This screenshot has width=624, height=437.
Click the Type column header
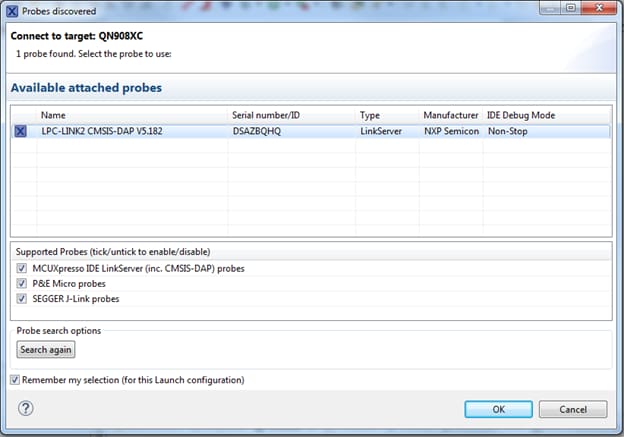(370, 115)
